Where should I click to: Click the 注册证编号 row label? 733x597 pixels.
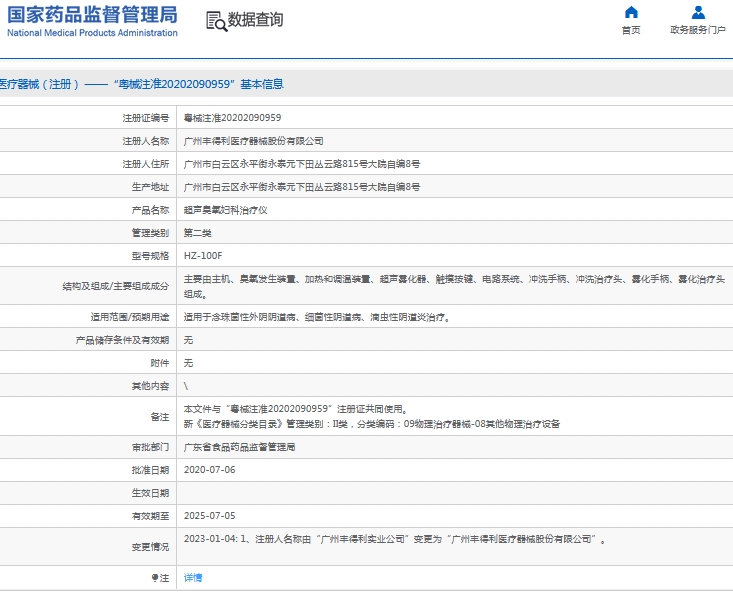145,118
